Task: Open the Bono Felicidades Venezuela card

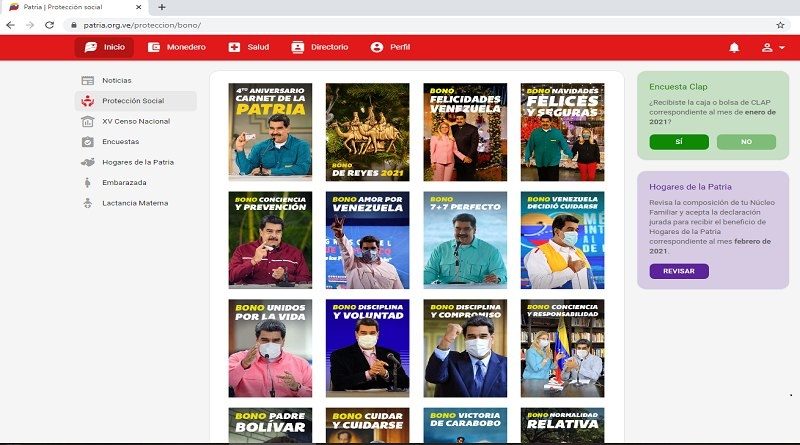Action: tap(465, 132)
